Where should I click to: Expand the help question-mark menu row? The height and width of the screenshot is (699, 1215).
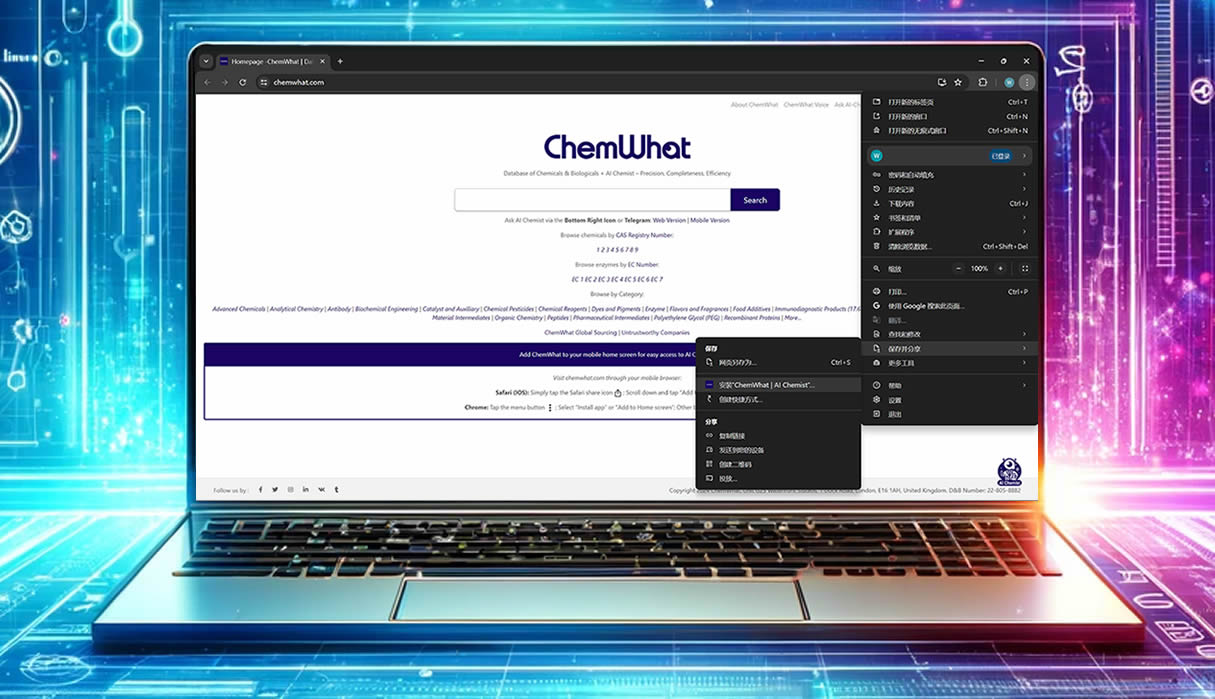coord(950,385)
